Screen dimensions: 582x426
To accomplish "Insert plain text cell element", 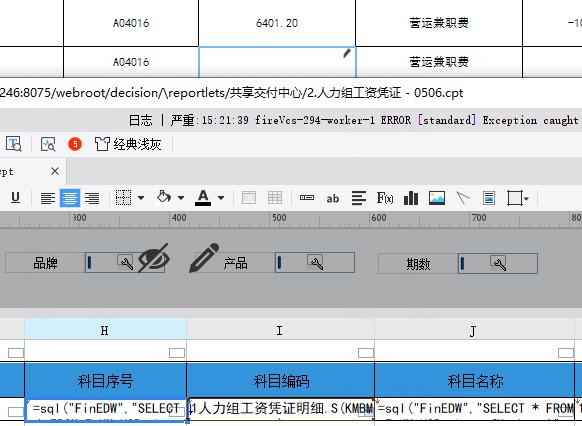I will click(x=307, y=198).
